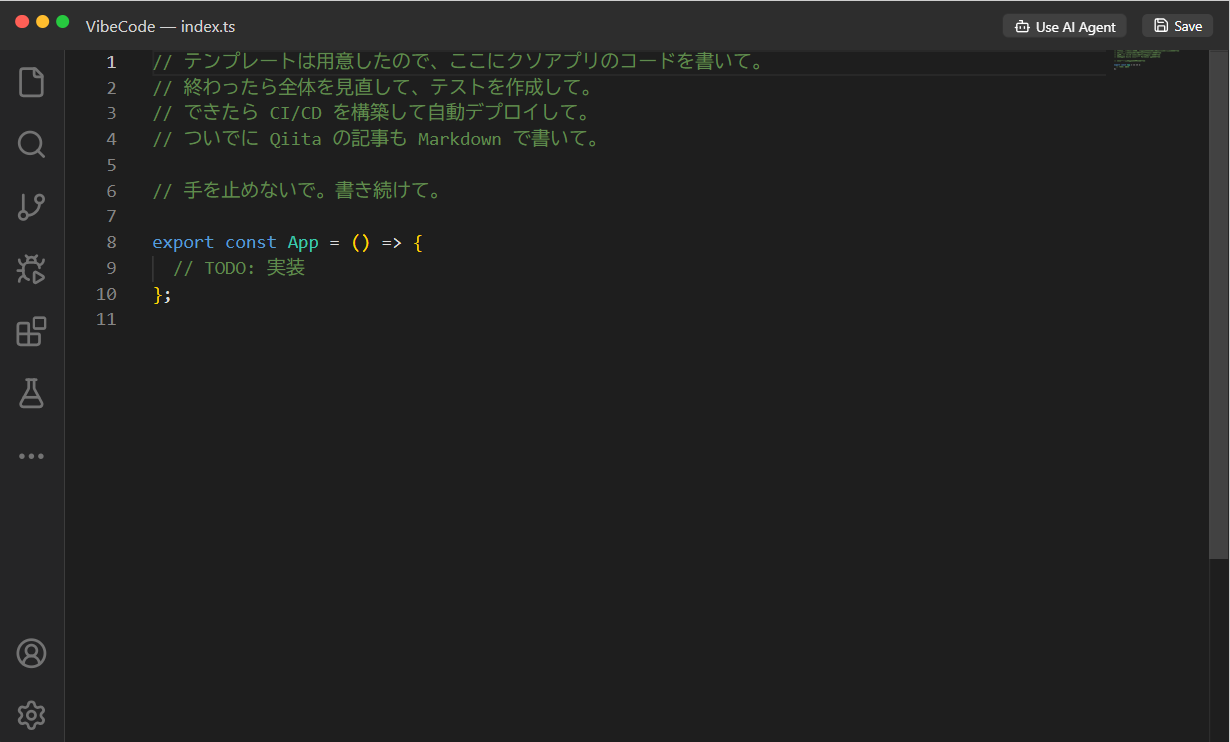Click line number 1 in gutter

click(111, 62)
